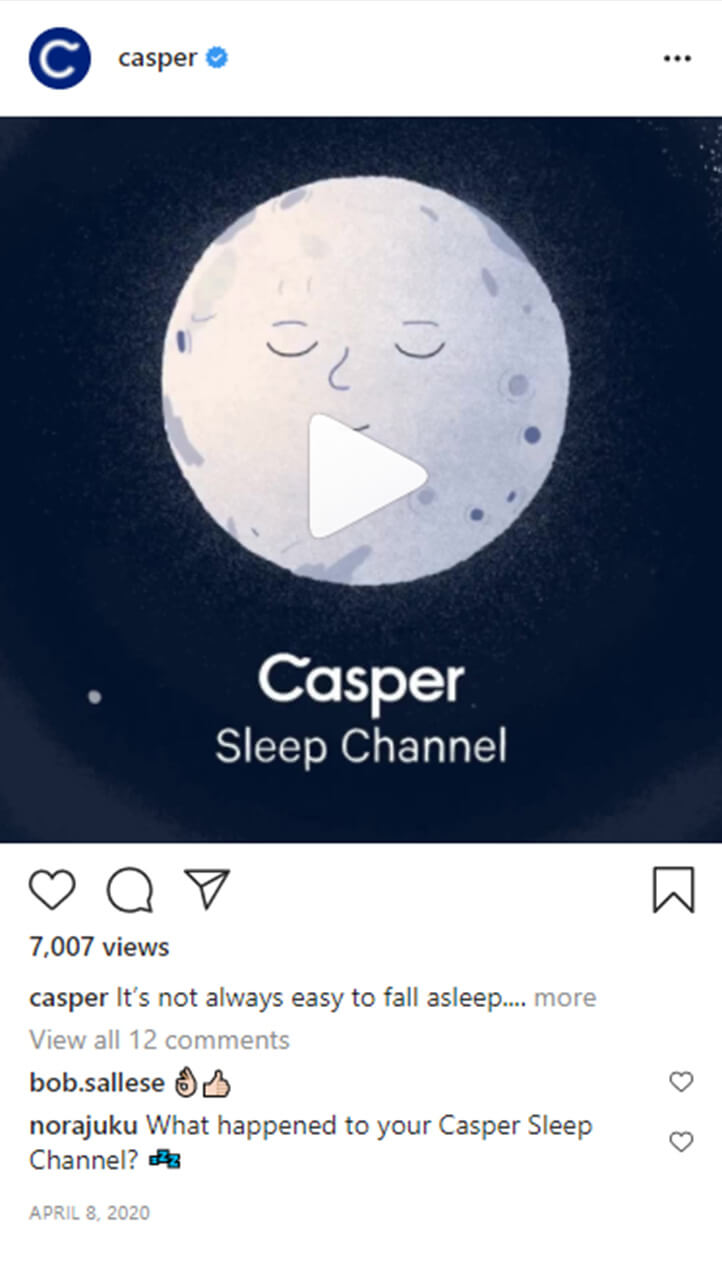Viewport: 722px width, 1280px height.
Task: Click the Casper Sleep Channel title text
Action: pyautogui.click(x=361, y=711)
